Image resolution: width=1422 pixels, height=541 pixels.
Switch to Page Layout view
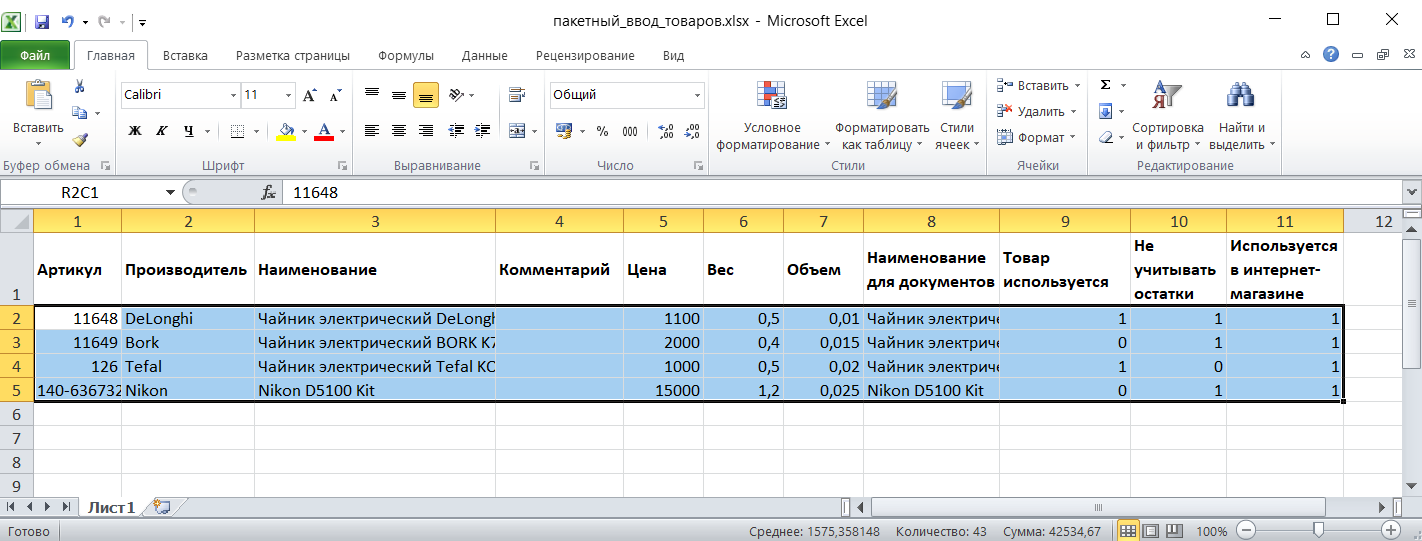coord(1151,530)
